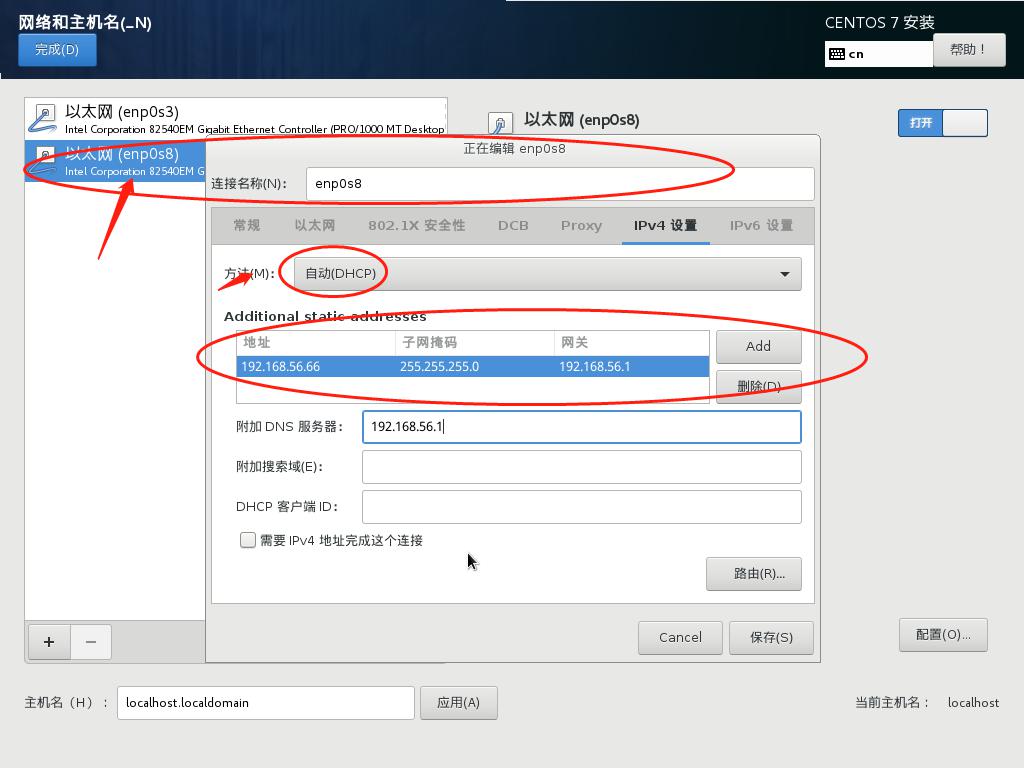Click the hostname field localhost.localdomain
Screen dimensions: 1024x768
(x=266, y=703)
